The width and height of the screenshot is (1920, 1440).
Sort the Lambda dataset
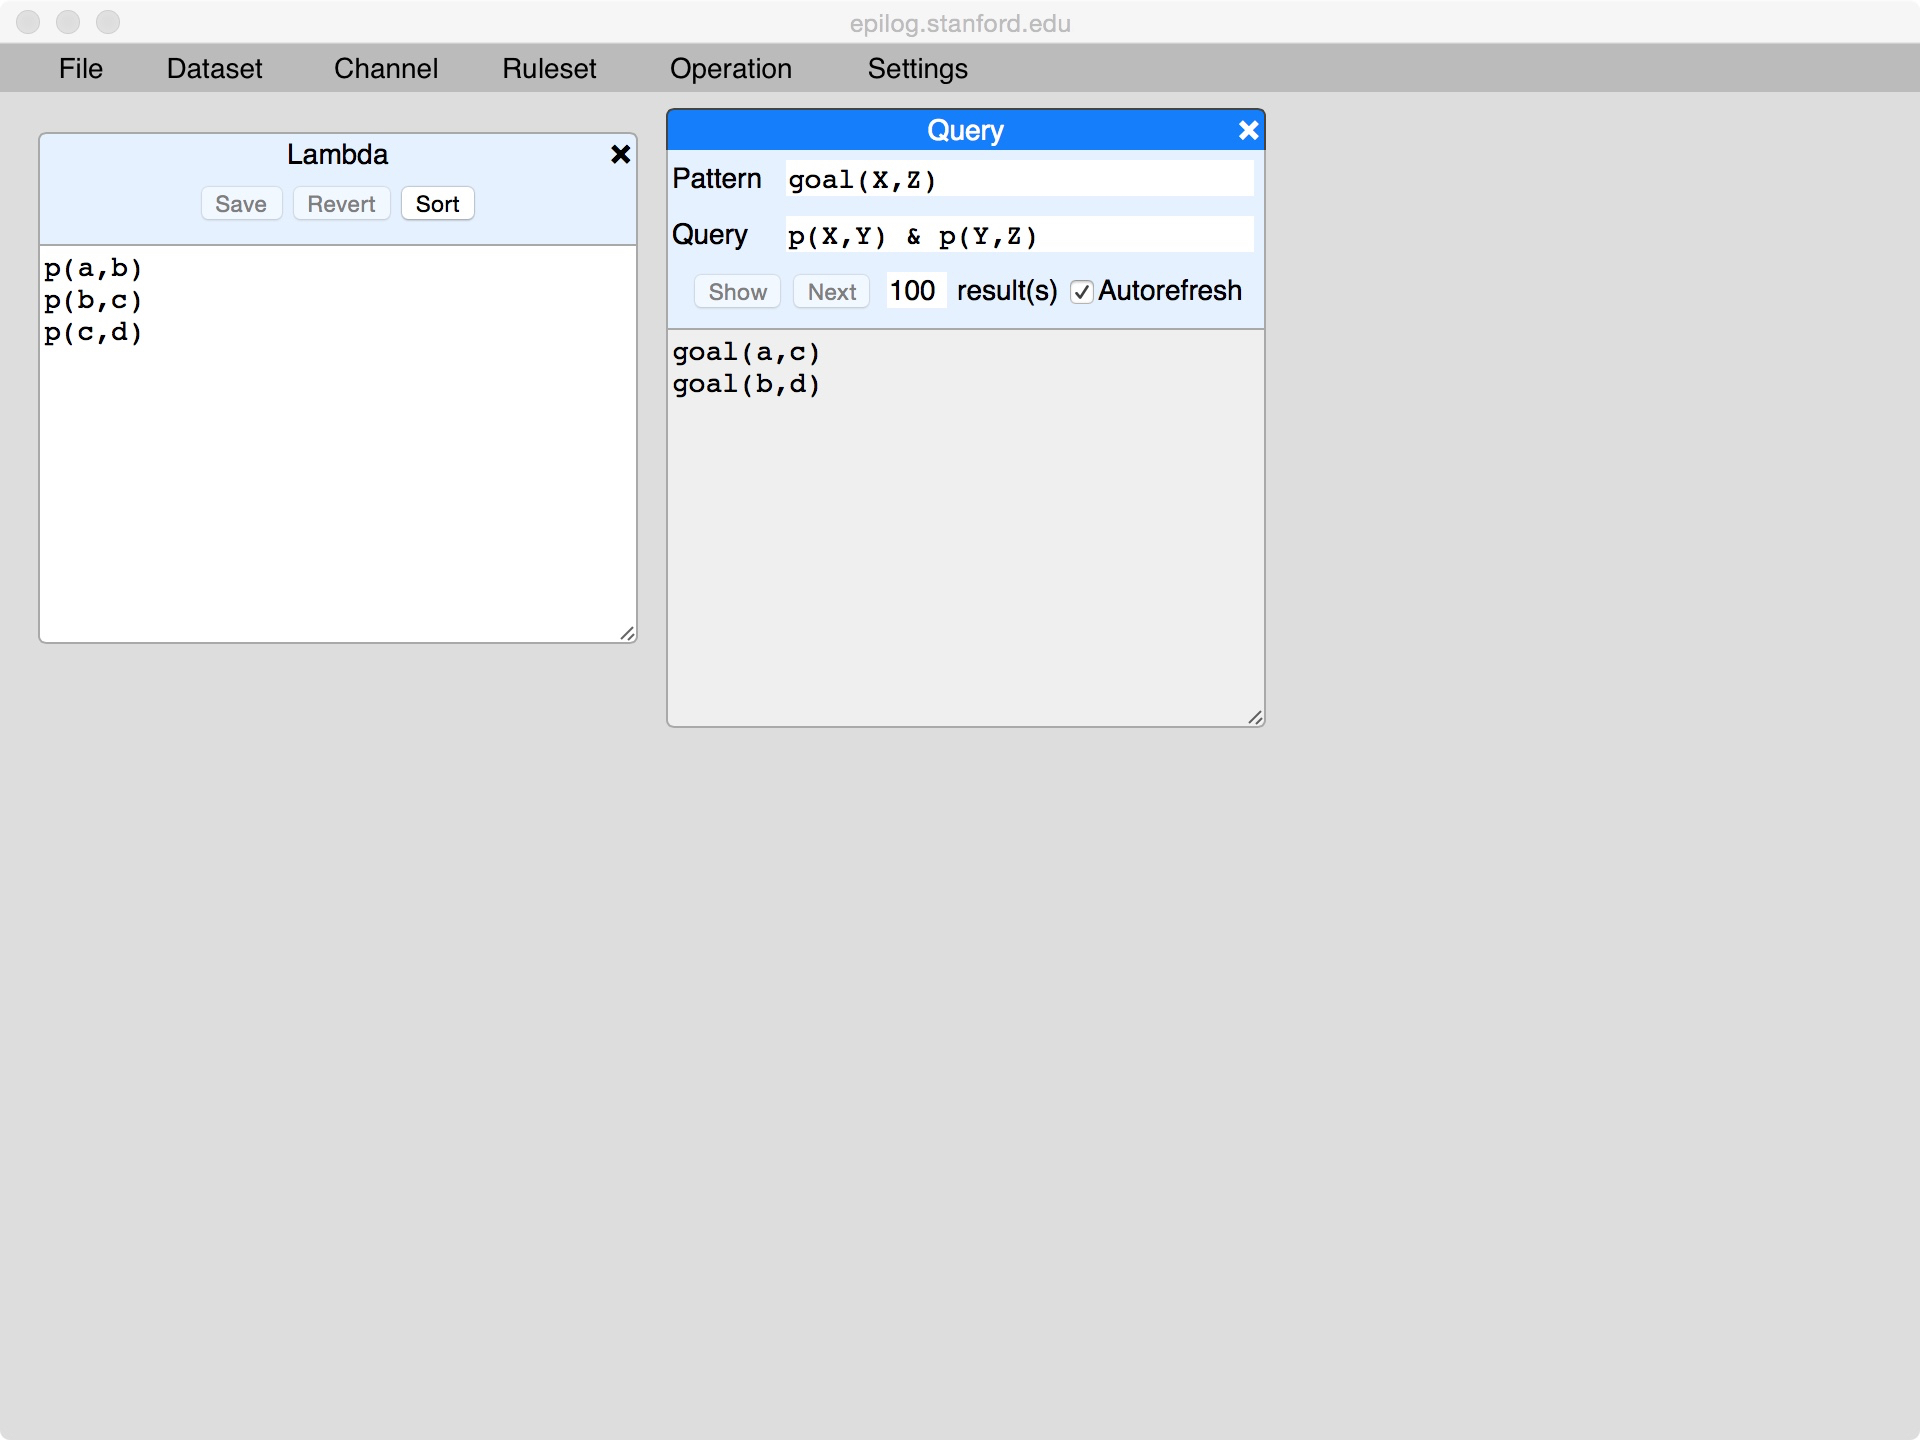point(437,204)
